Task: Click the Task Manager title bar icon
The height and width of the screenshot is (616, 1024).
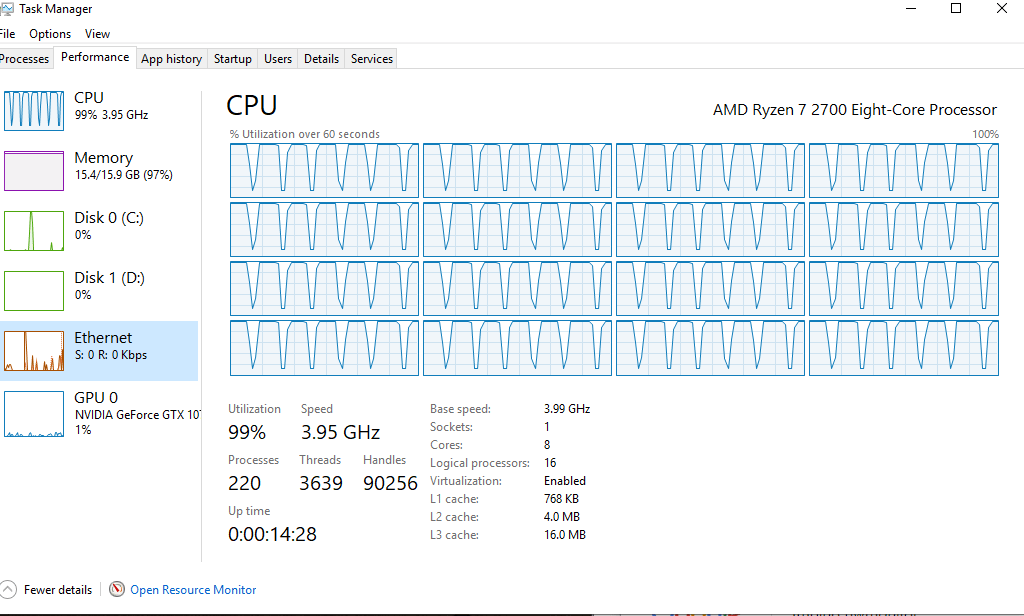Action: tap(10, 8)
